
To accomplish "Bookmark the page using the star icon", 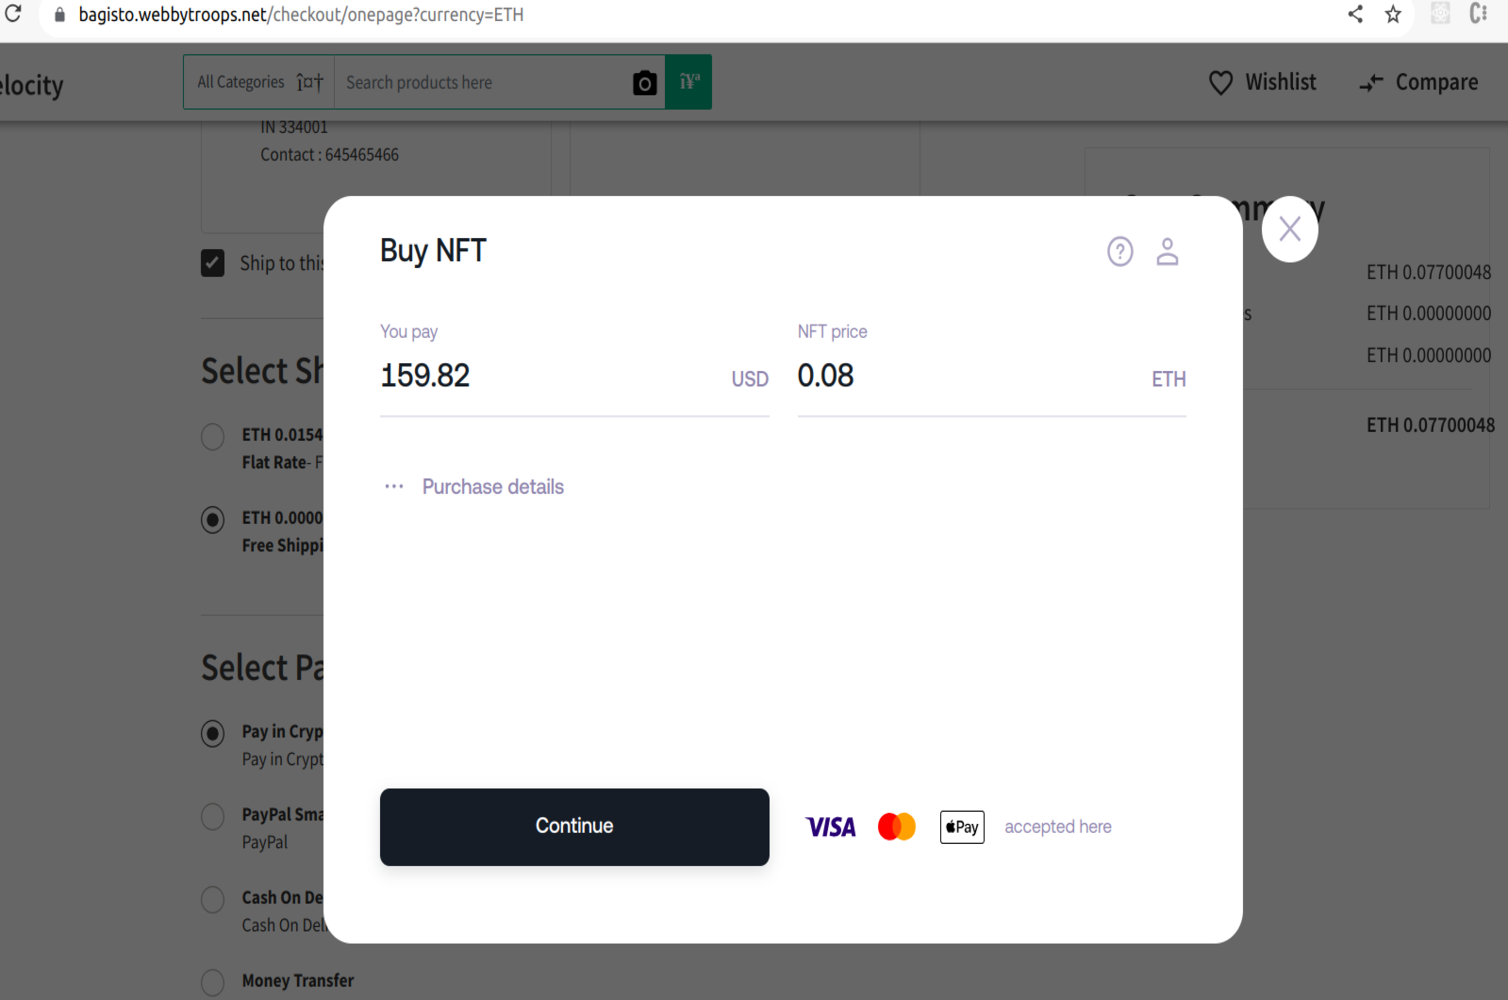I will (1393, 14).
